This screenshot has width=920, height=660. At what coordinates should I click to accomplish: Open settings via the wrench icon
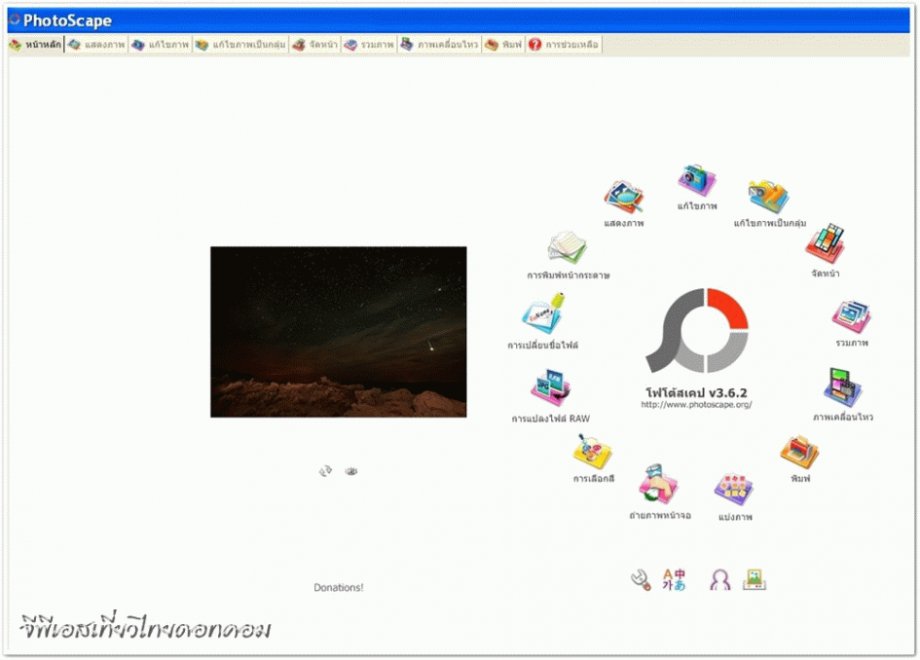640,580
